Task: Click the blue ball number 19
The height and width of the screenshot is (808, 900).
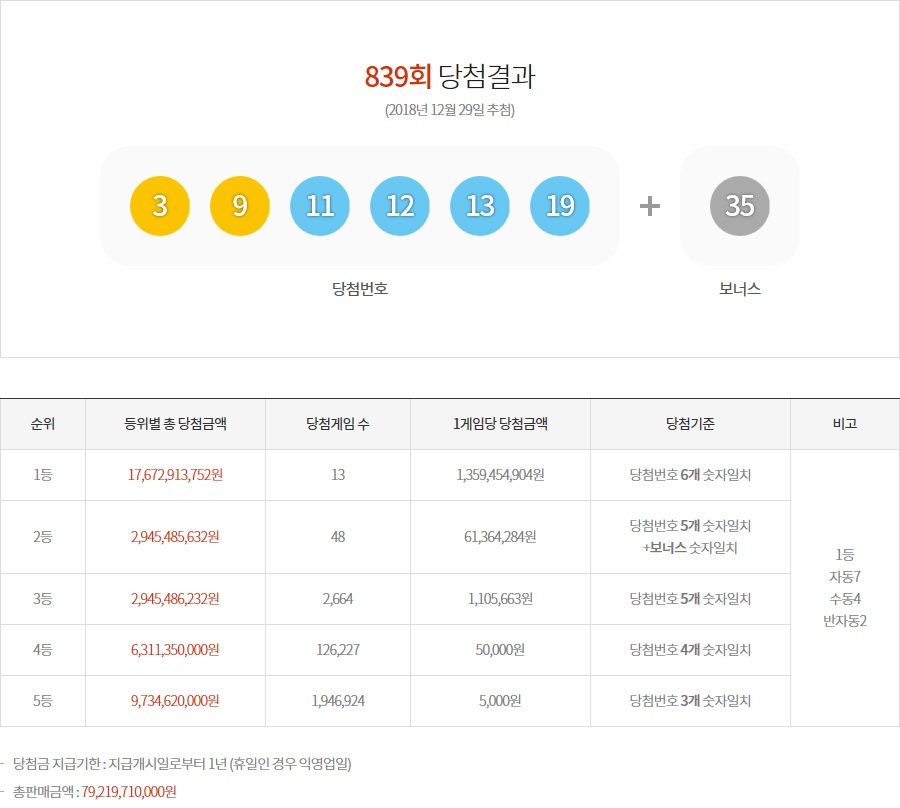Action: [560, 206]
